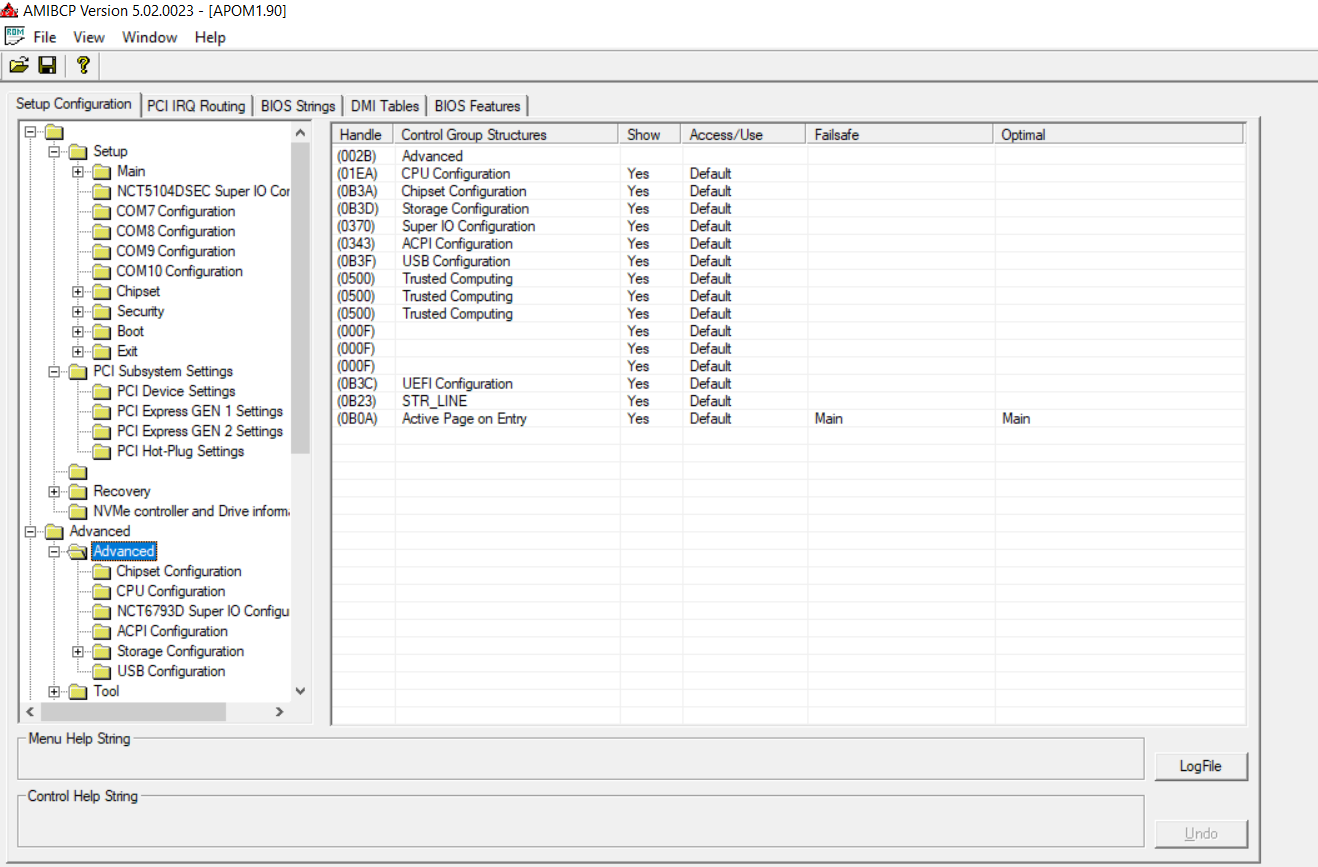Expand the Tool tree node
This screenshot has height=867, width=1318.
pos(55,692)
